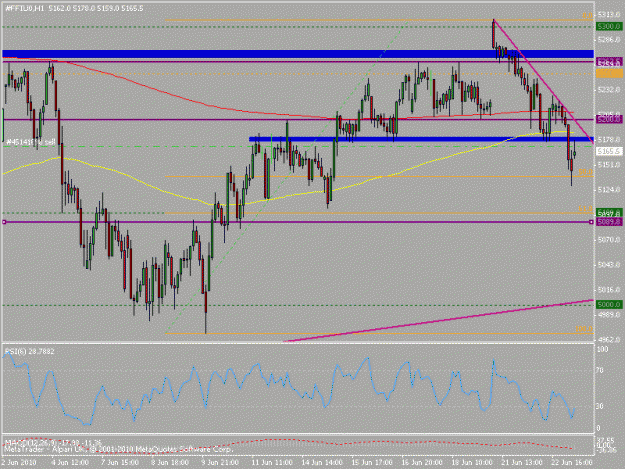
Task: Click the 5043.0 price axis value
Action: click(x=609, y=265)
